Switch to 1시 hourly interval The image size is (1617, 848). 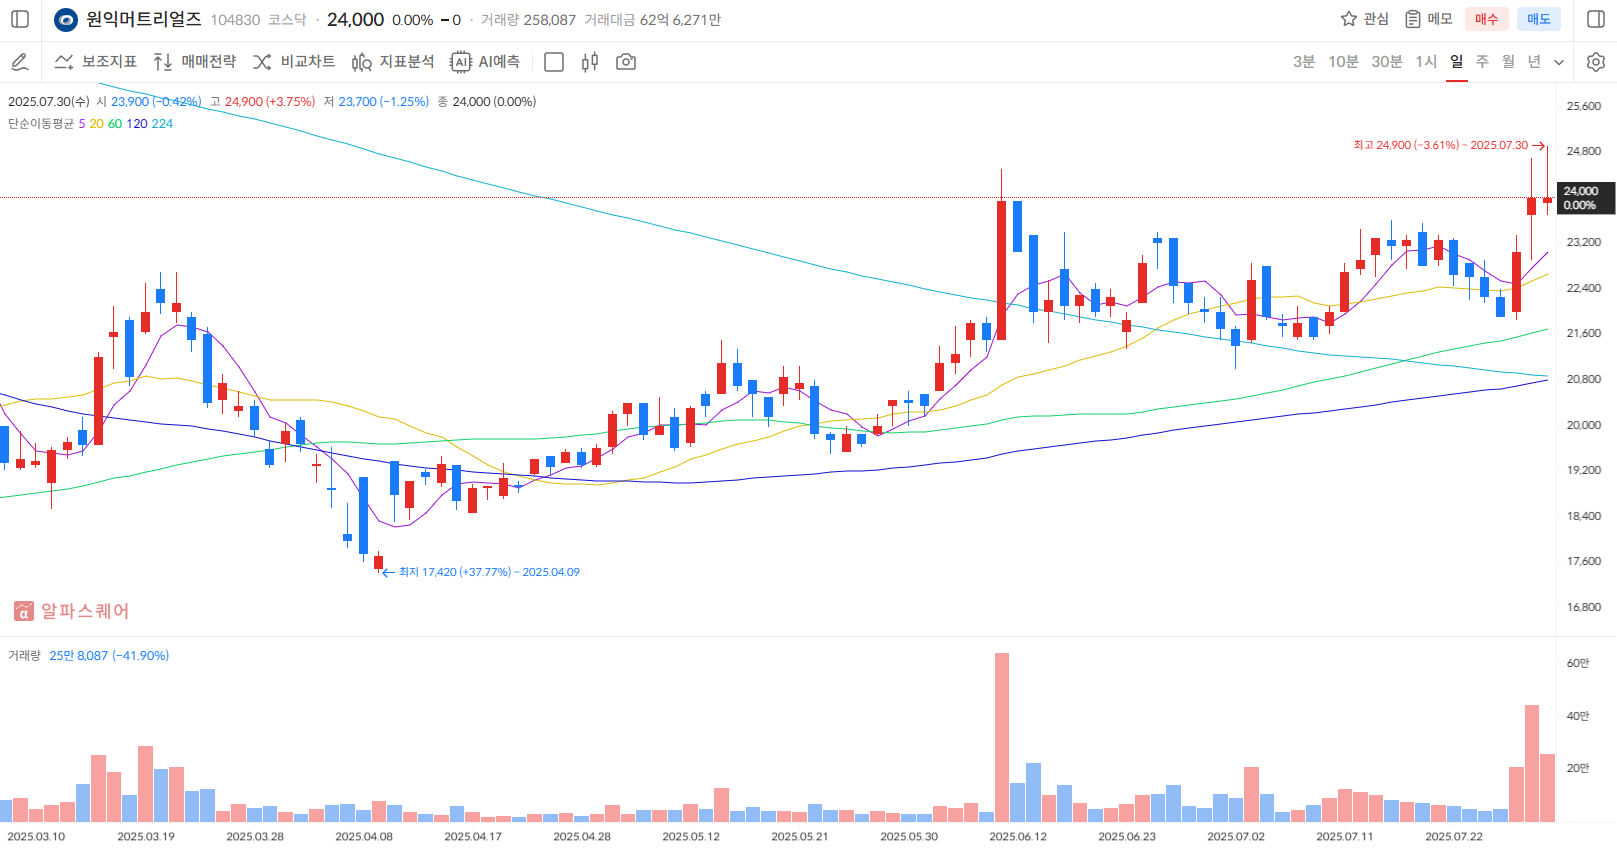[1426, 62]
